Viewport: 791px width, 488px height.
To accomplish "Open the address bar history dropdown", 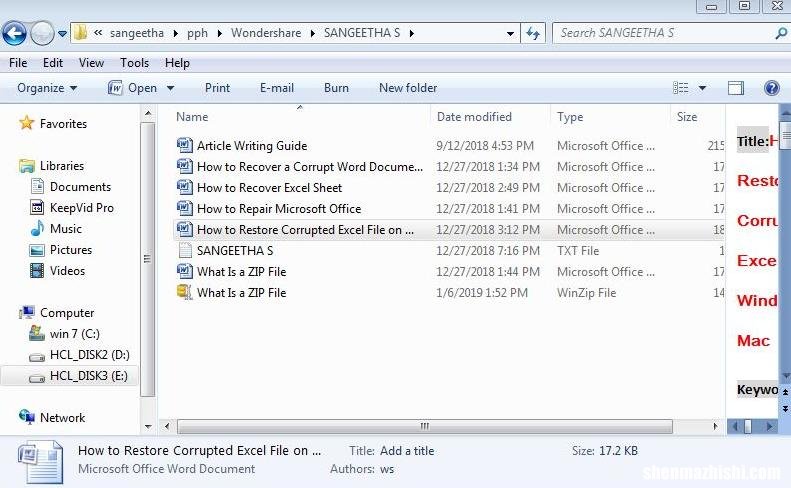I will coord(510,34).
